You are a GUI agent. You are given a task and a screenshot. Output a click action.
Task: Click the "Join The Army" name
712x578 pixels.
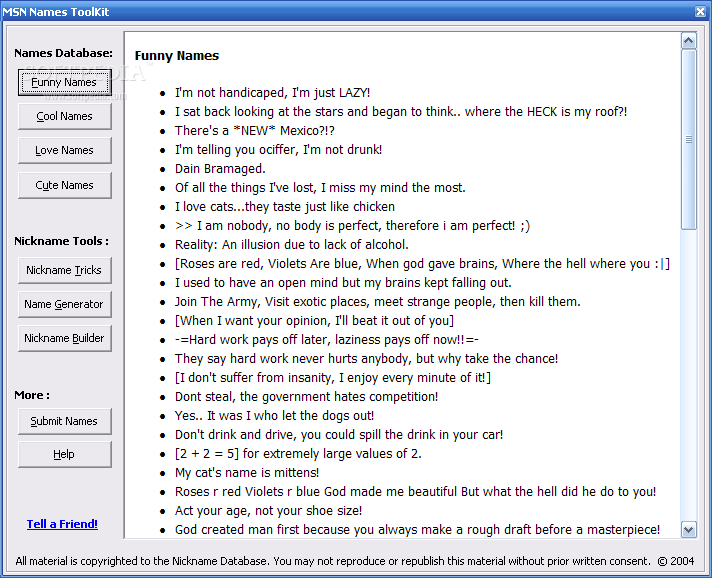(378, 302)
